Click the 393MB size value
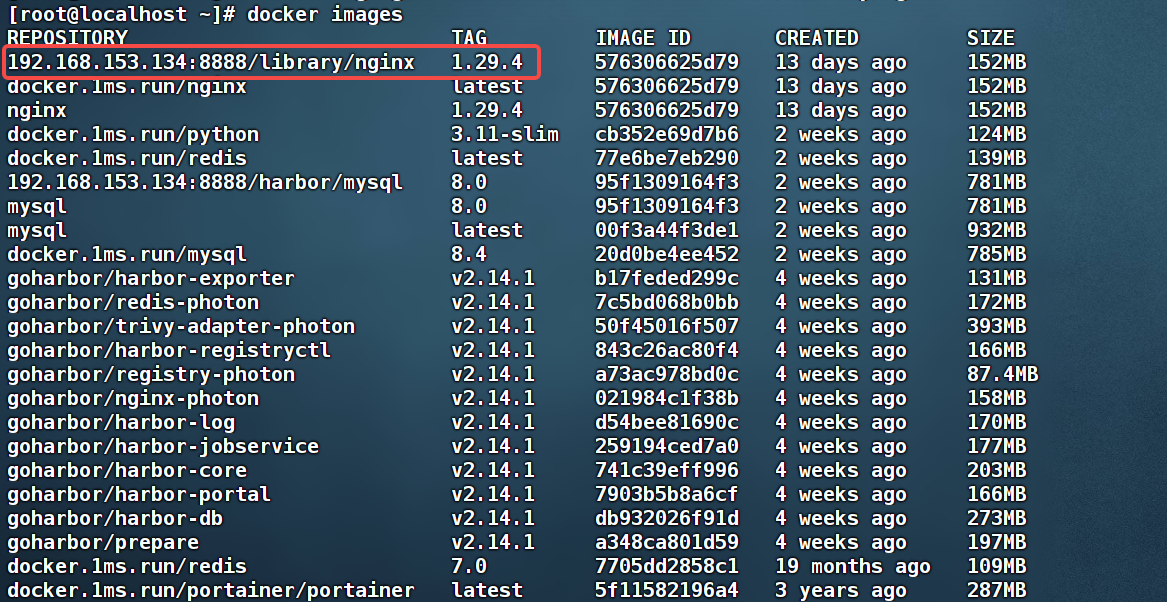The height and width of the screenshot is (602, 1167). pos(997,326)
